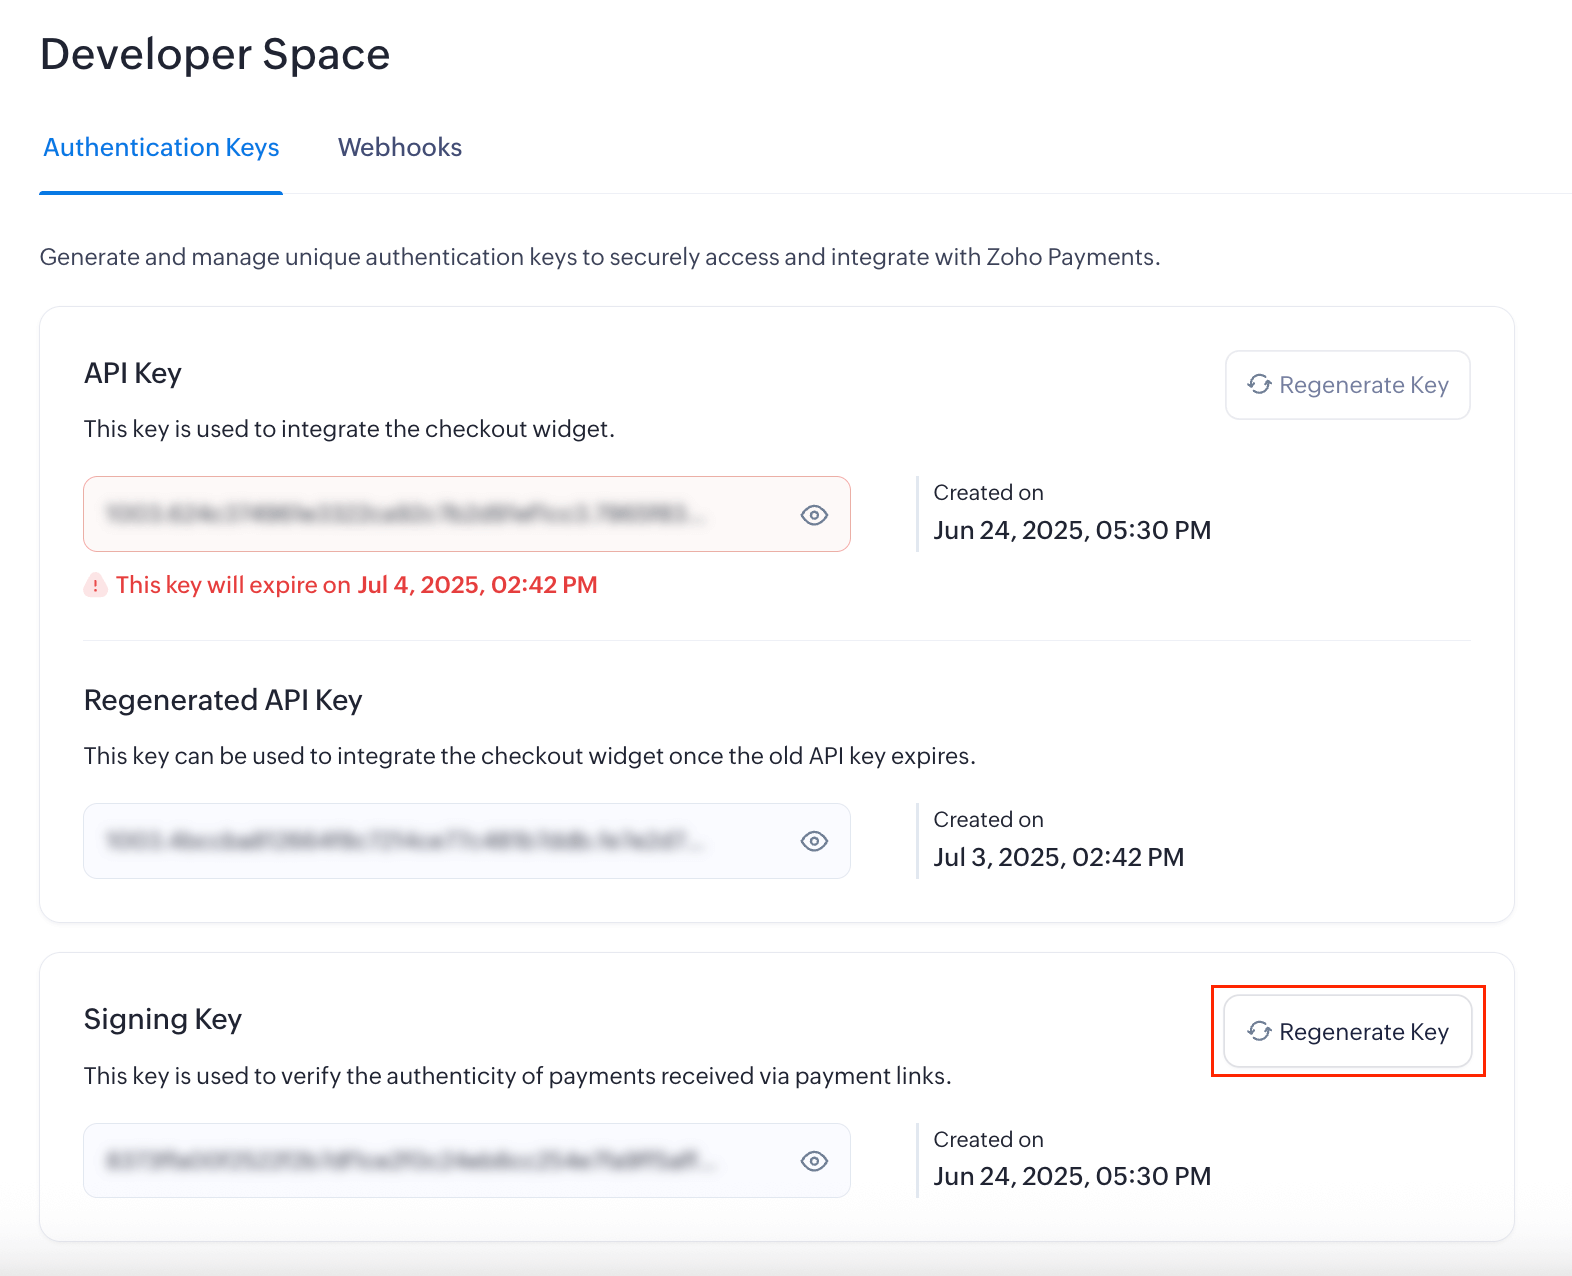Reveal the expiring API Key with eye icon

(814, 515)
